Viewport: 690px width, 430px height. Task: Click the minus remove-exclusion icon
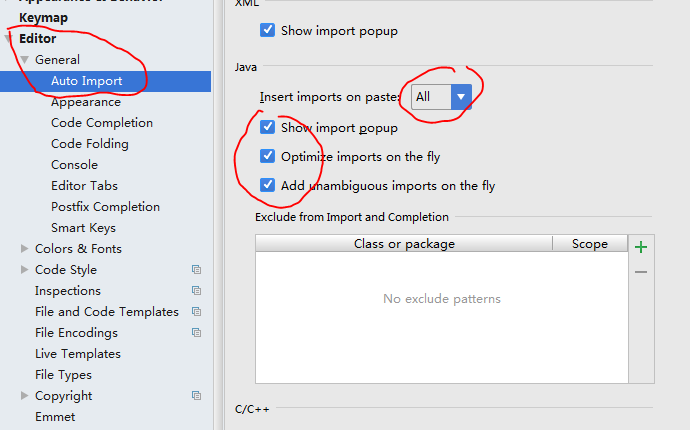(641, 271)
